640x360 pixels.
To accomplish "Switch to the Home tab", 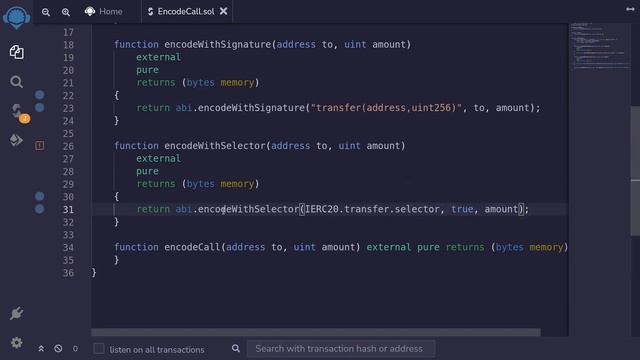I will (104, 11).
